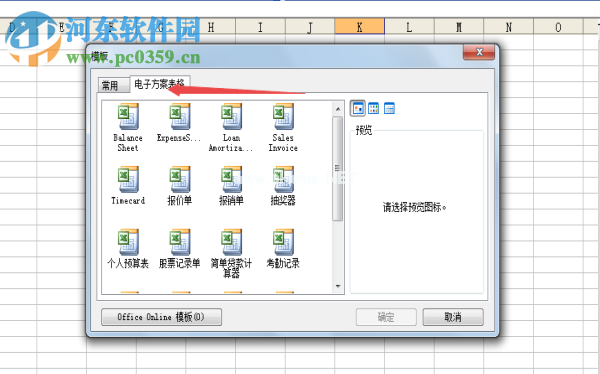
Task: Select column N header in spreadsheet
Action: [509, 27]
